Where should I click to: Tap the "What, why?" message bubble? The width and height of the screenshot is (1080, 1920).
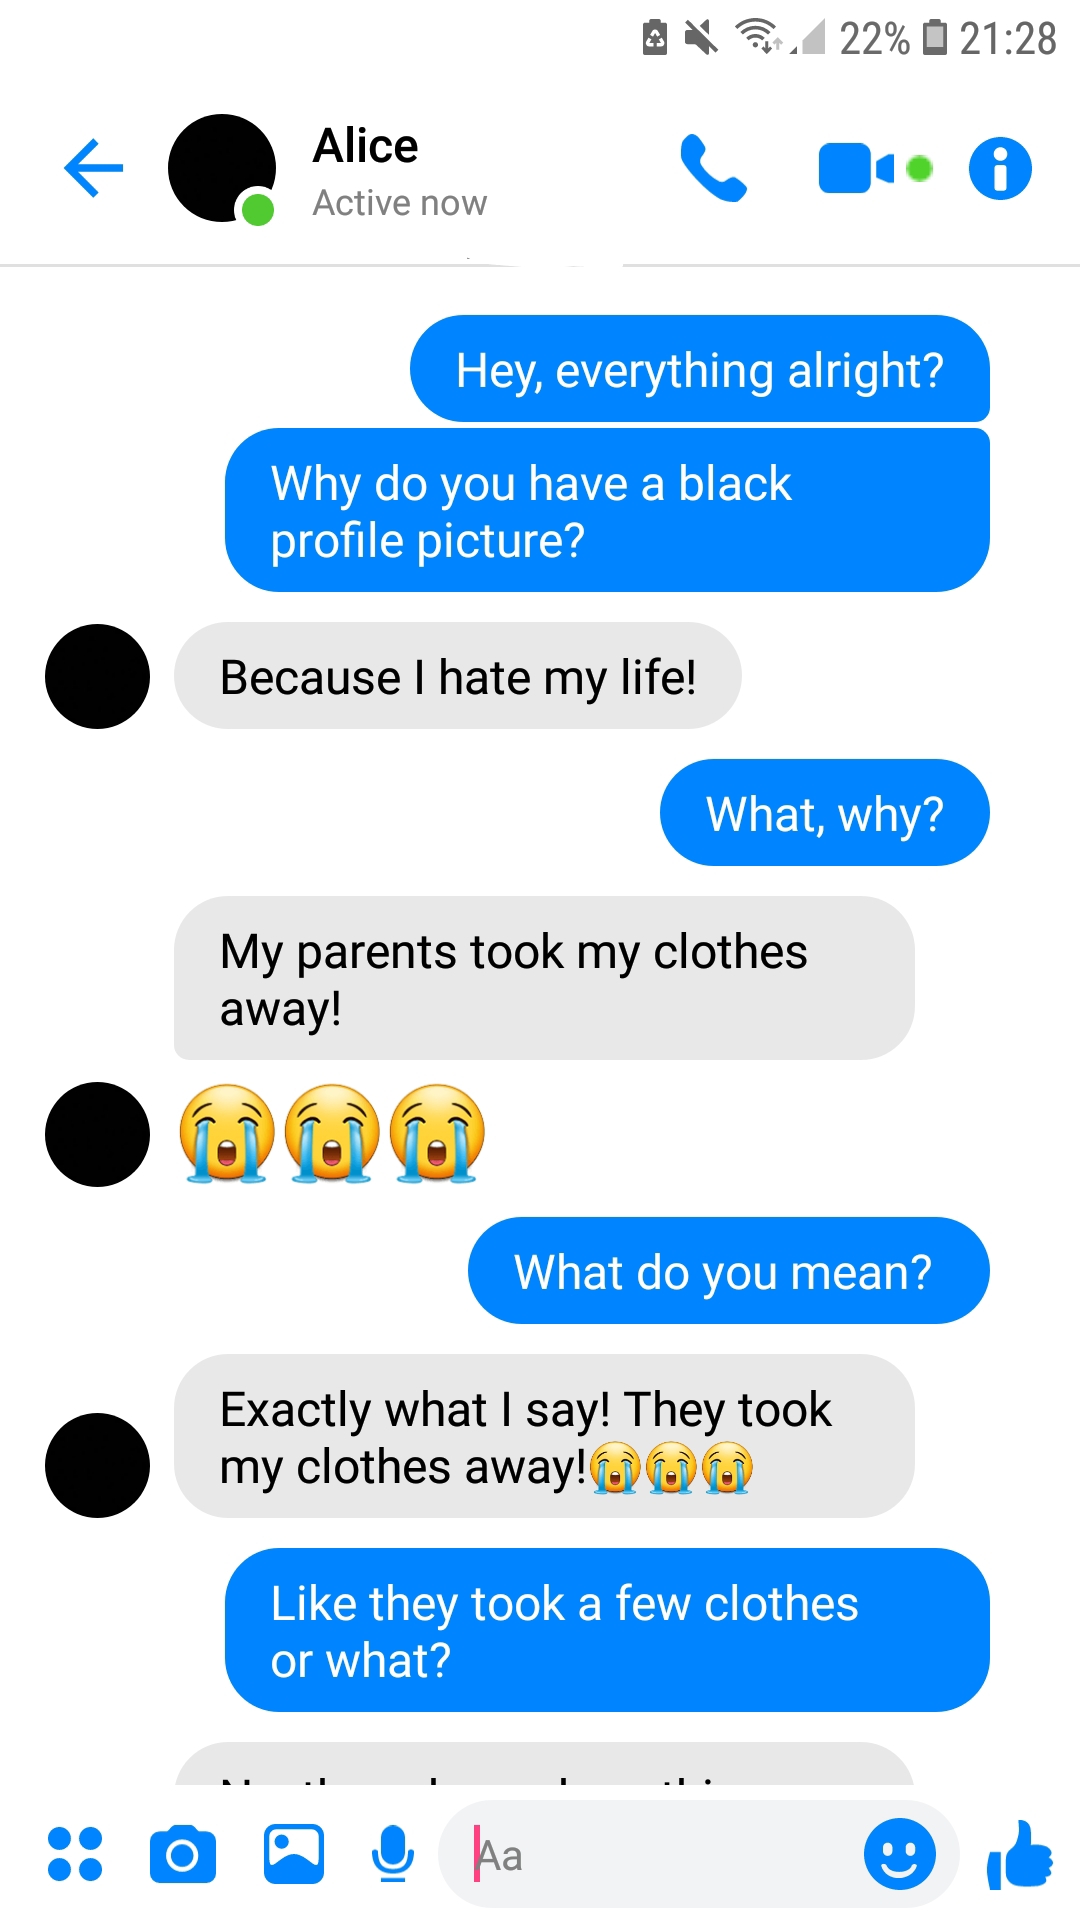point(825,813)
